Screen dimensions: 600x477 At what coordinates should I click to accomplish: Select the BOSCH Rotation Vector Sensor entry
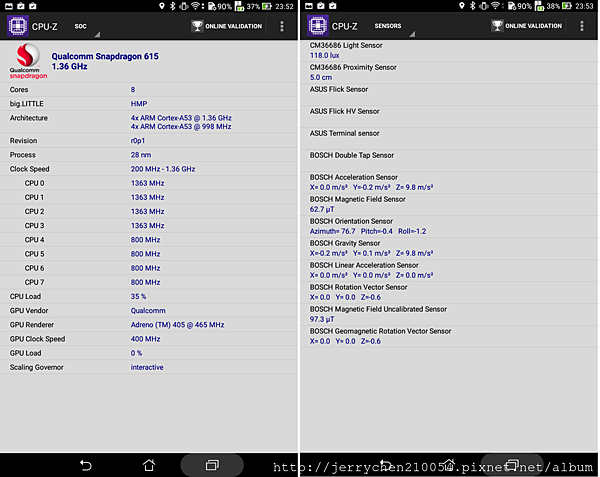tap(449, 292)
